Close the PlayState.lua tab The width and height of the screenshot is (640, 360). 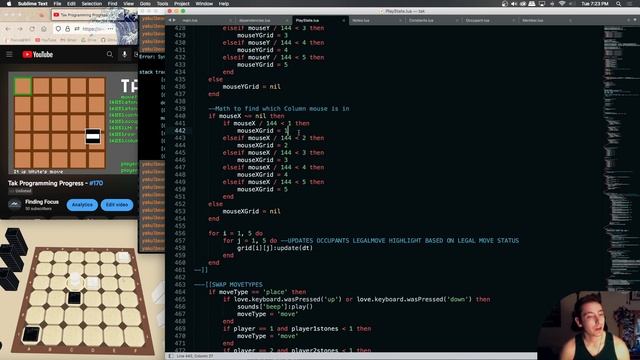343,20
